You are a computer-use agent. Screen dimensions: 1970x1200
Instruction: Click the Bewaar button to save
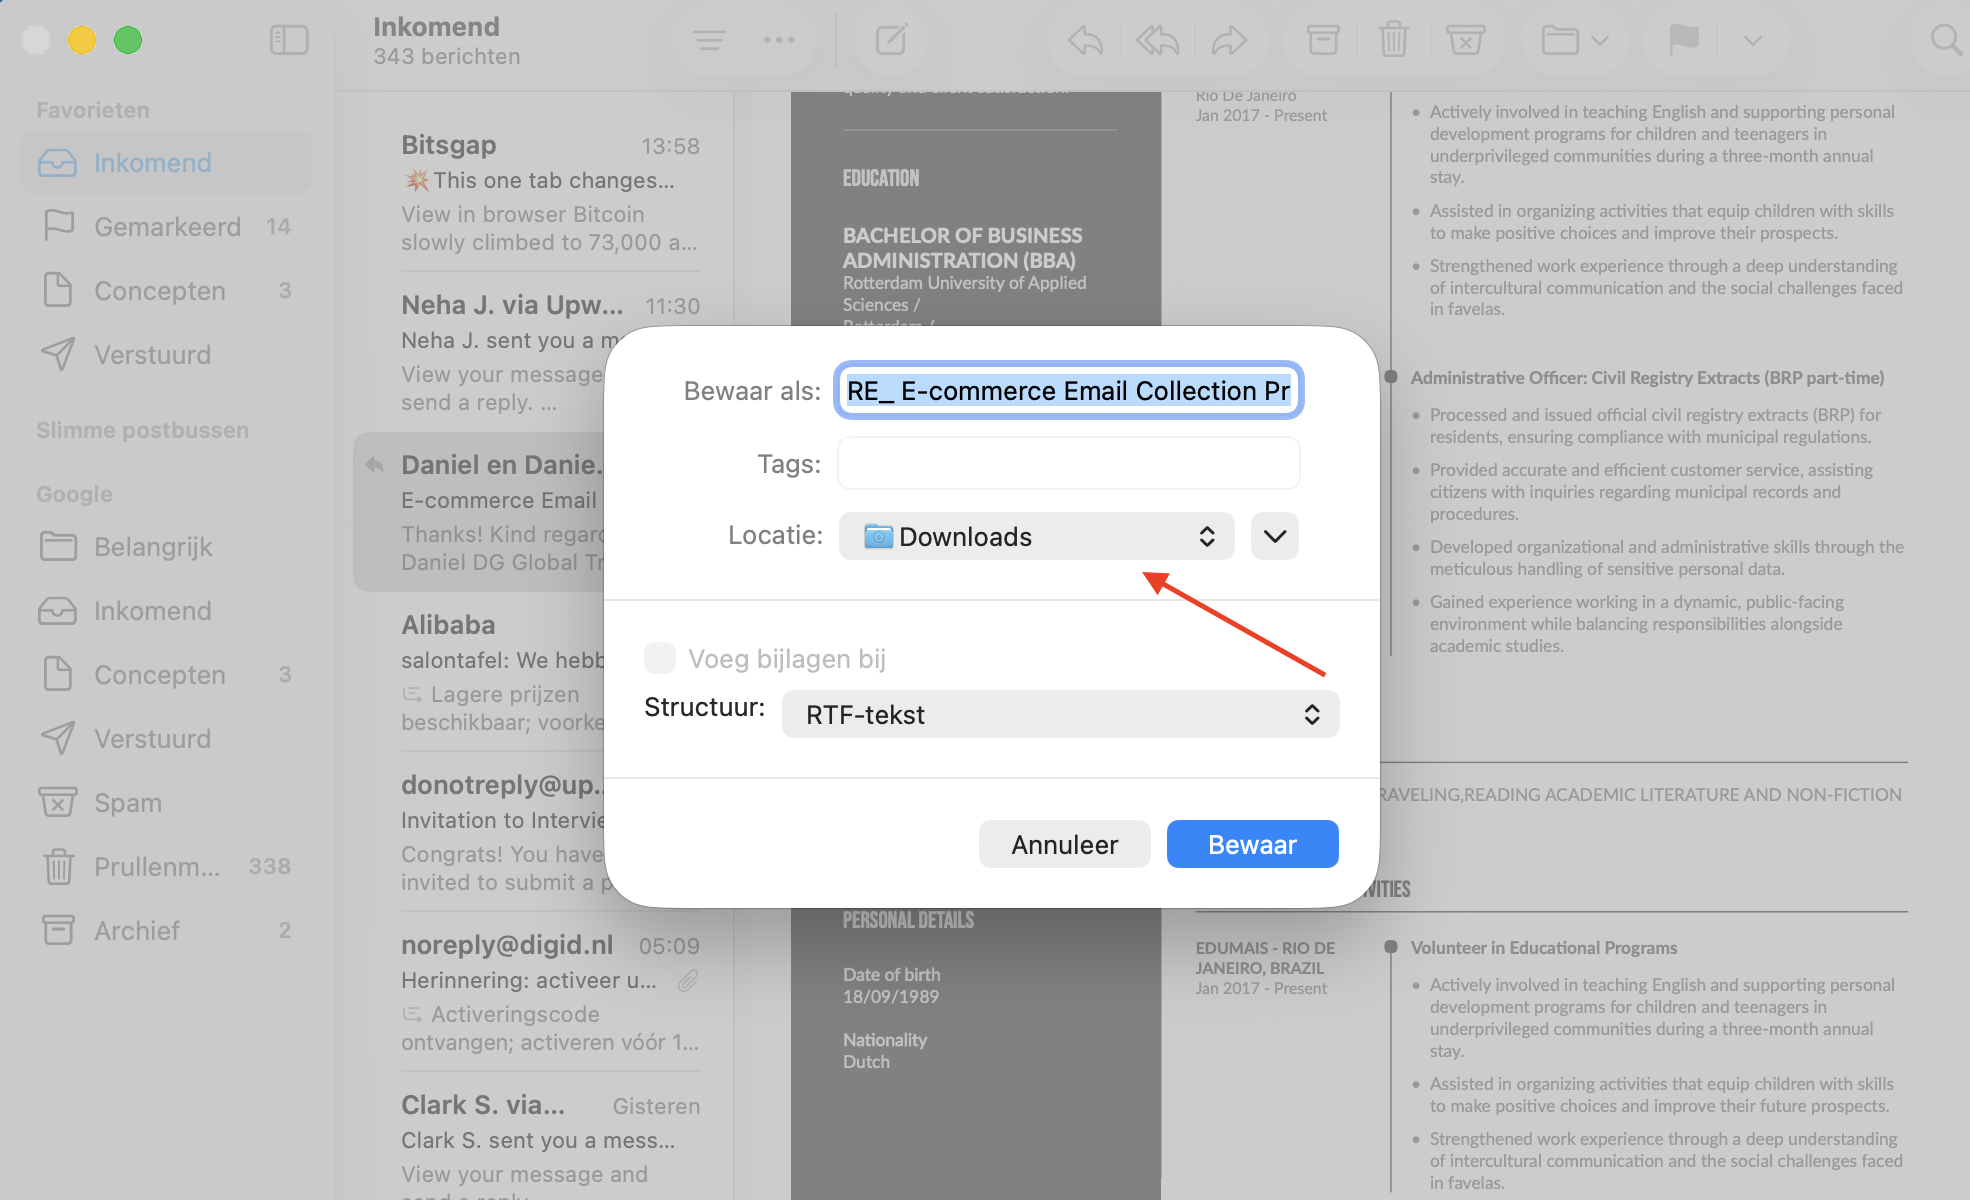(x=1252, y=844)
